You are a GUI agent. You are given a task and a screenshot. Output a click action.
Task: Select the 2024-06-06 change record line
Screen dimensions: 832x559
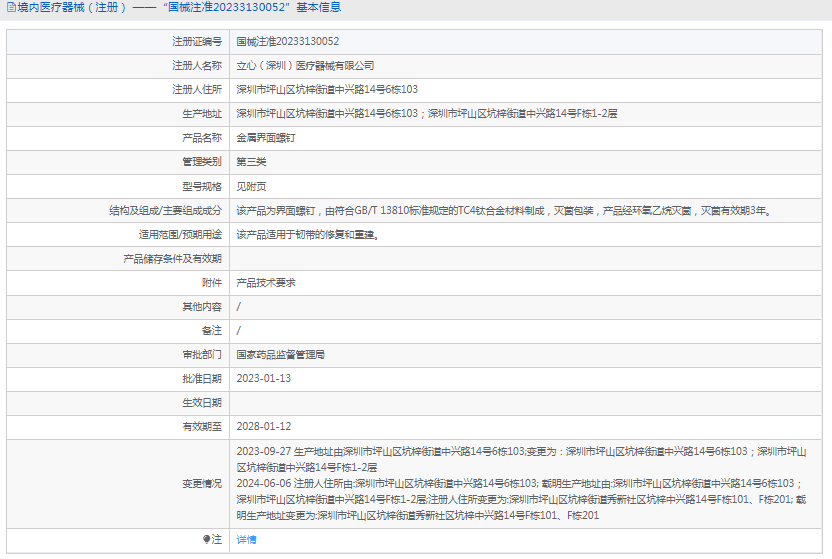pyautogui.click(x=522, y=499)
